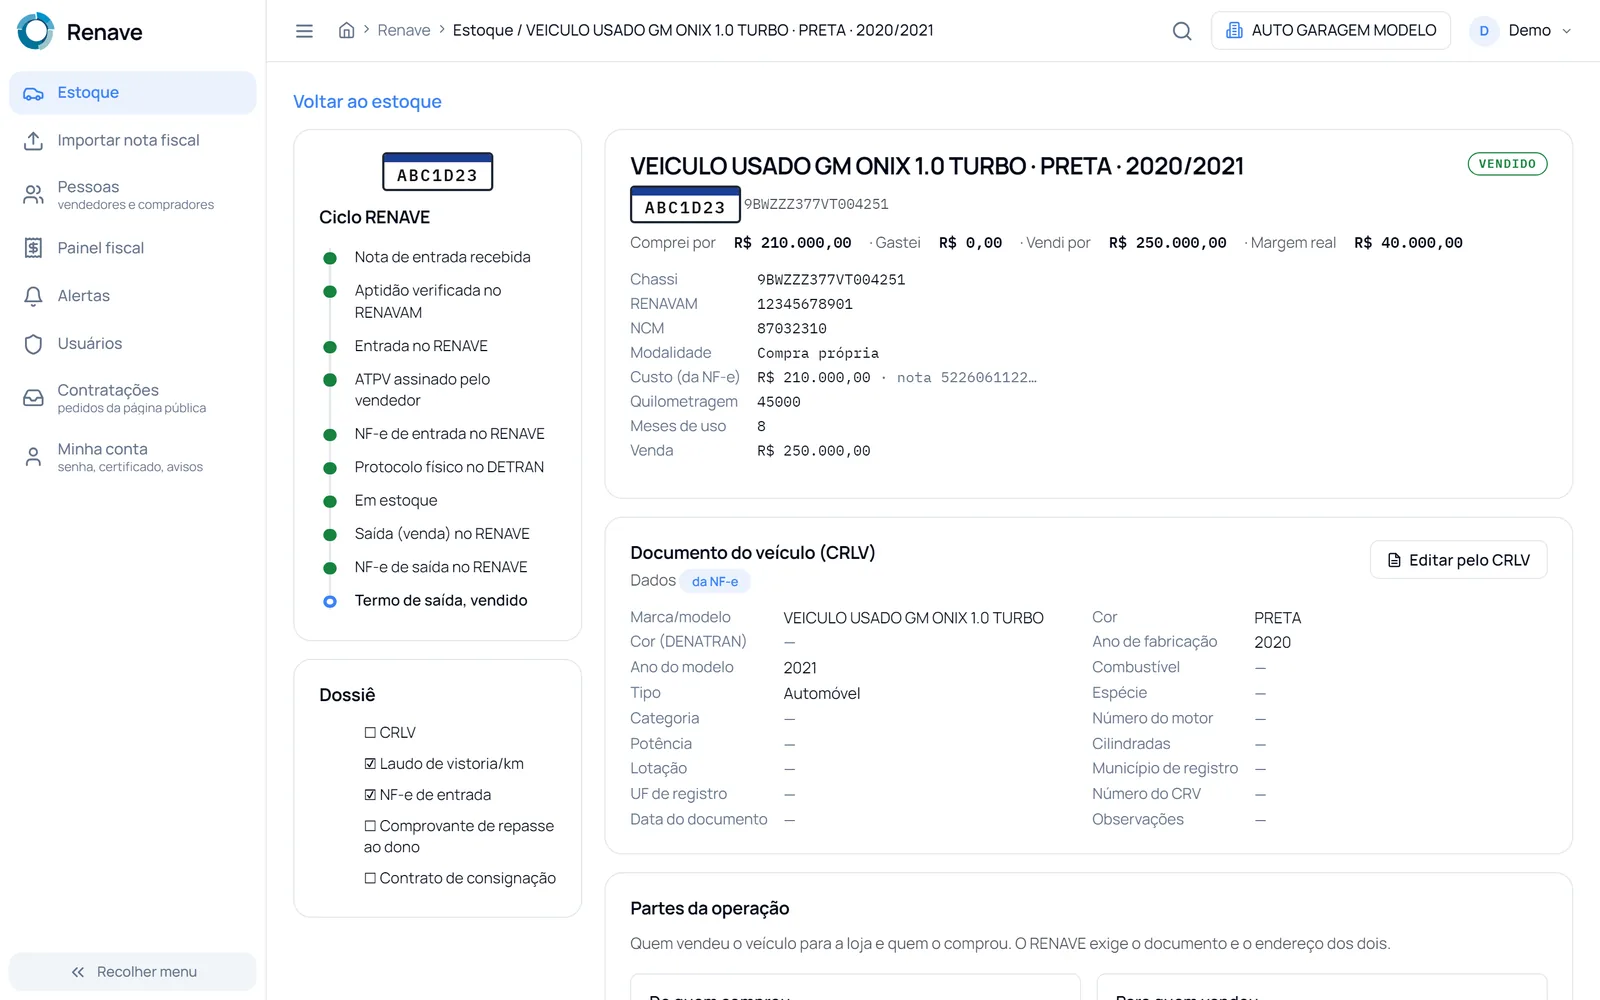Click the Alertas bell icon
The width and height of the screenshot is (1600, 1000).
coord(33,296)
